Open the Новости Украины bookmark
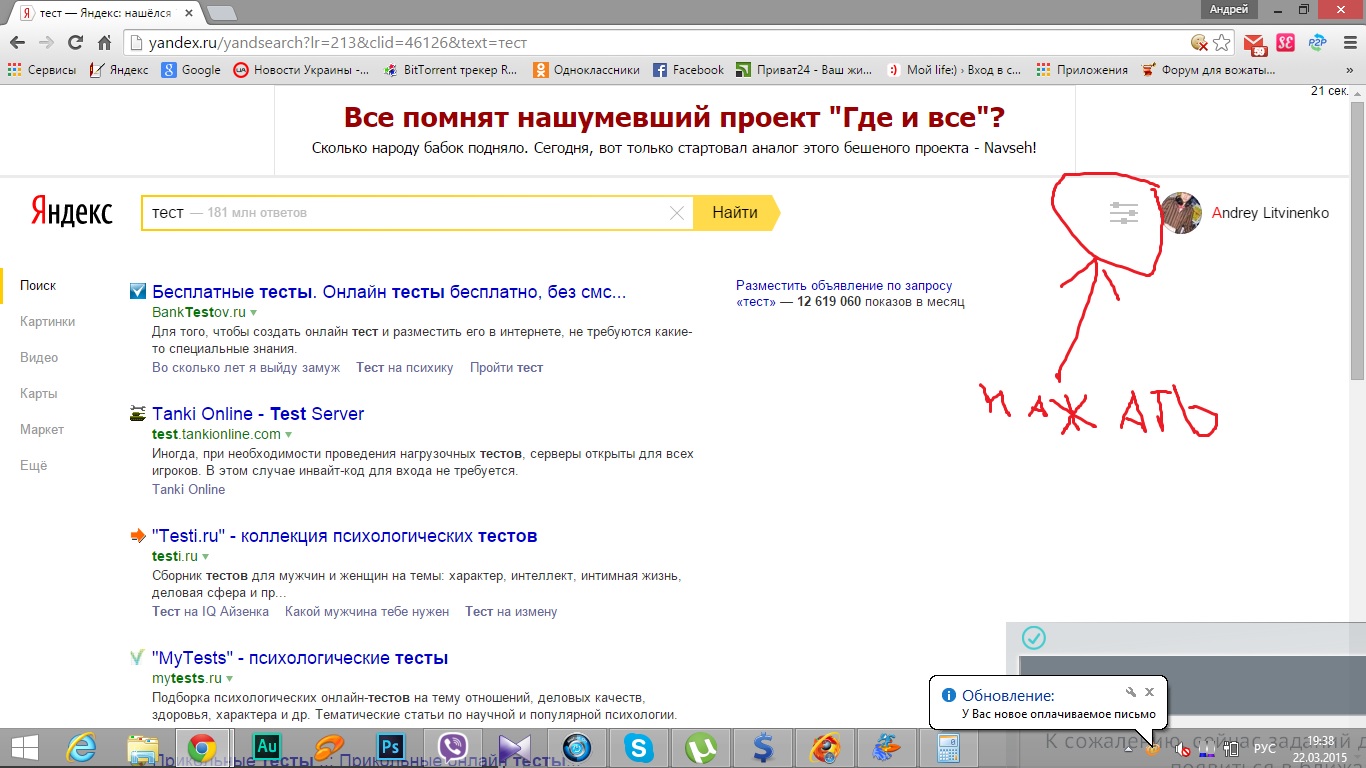This screenshot has height=768, width=1366. click(x=301, y=70)
